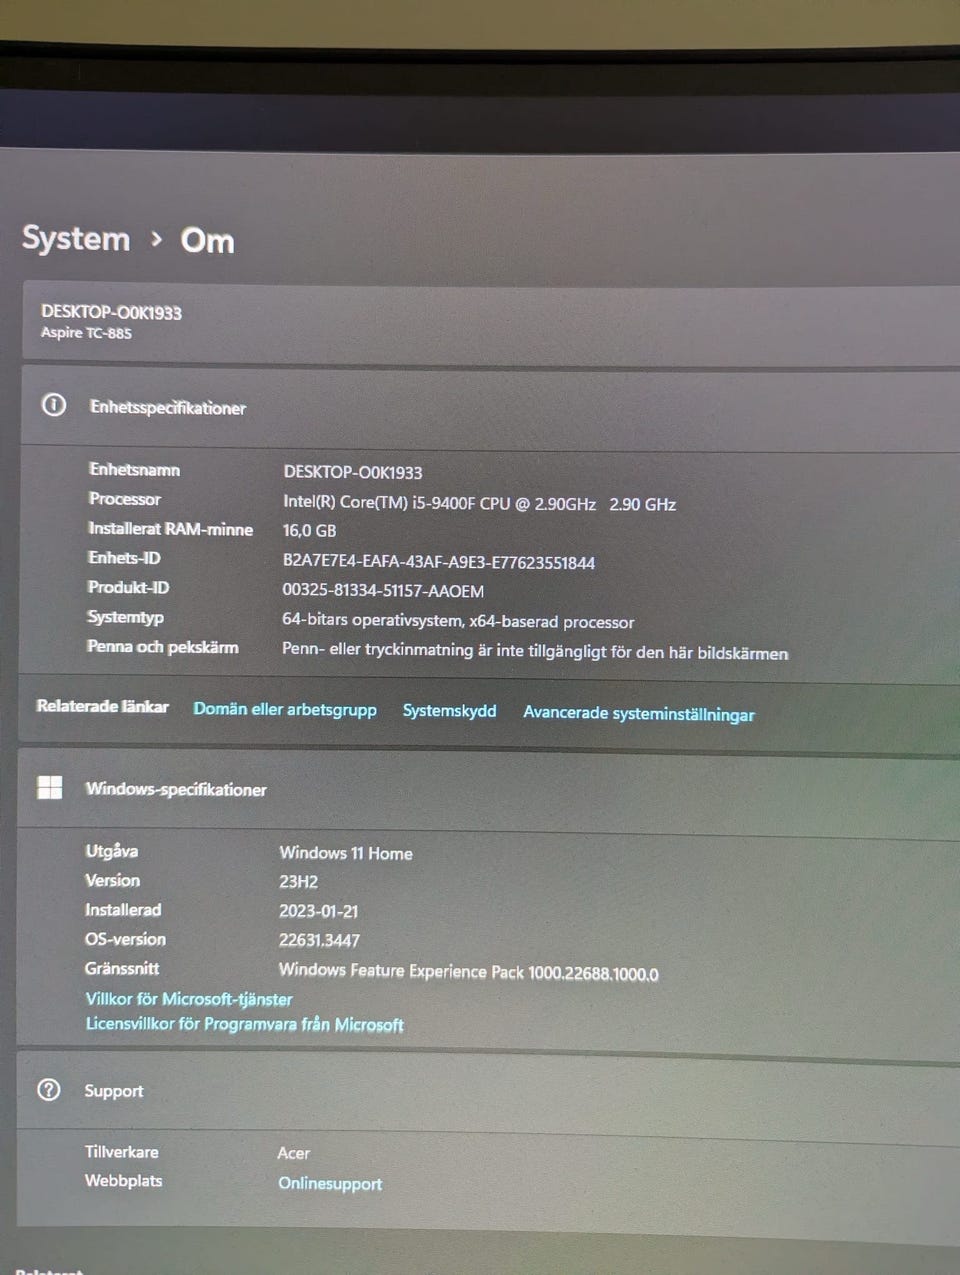Click the Installerad label

coord(123,909)
